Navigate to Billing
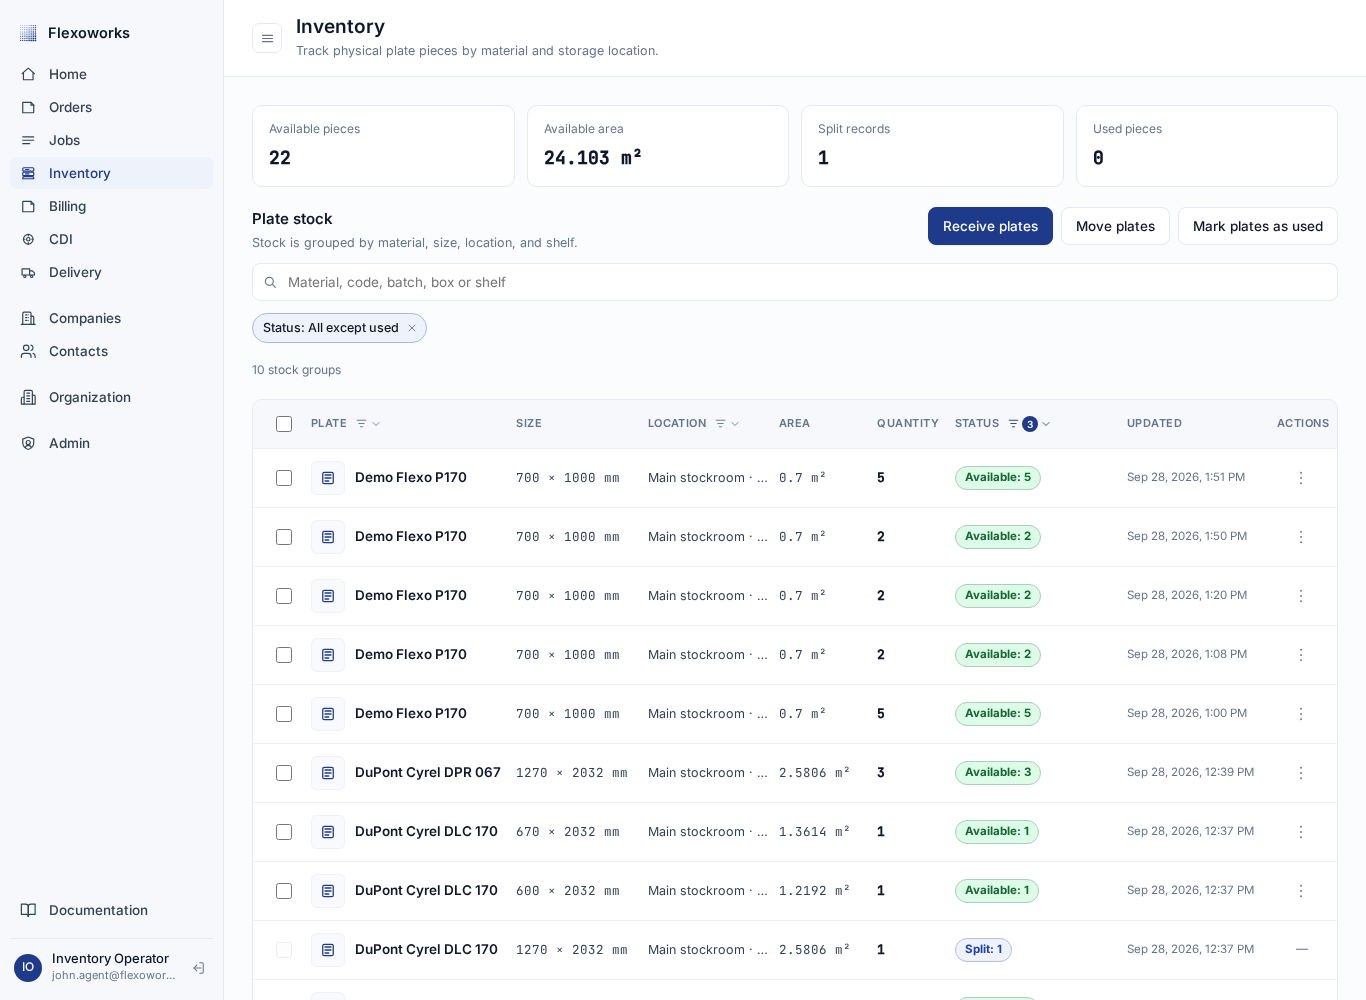1366x1000 pixels. [x=111, y=206]
